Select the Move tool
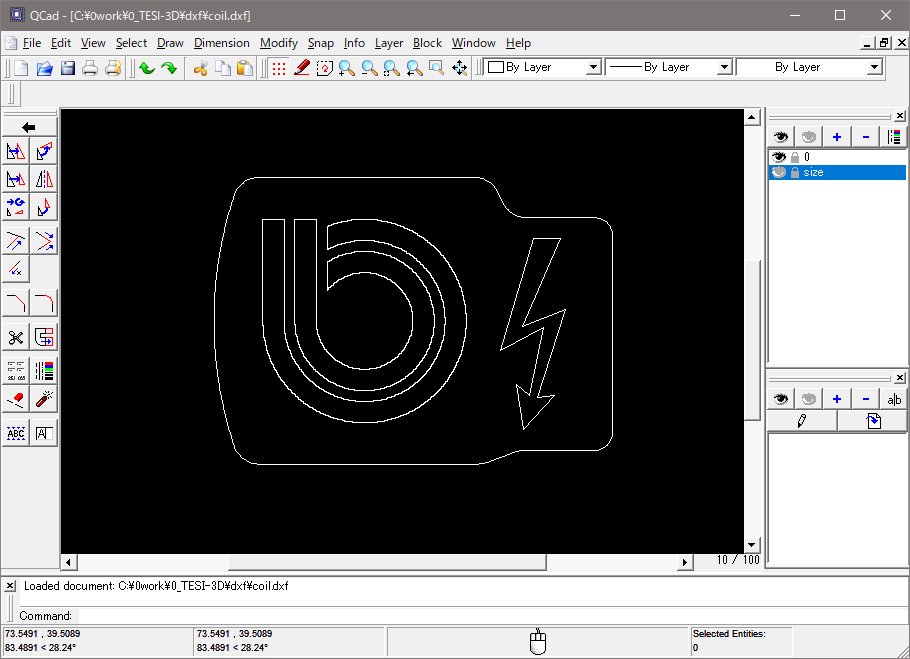The width and height of the screenshot is (910, 659). point(16,151)
